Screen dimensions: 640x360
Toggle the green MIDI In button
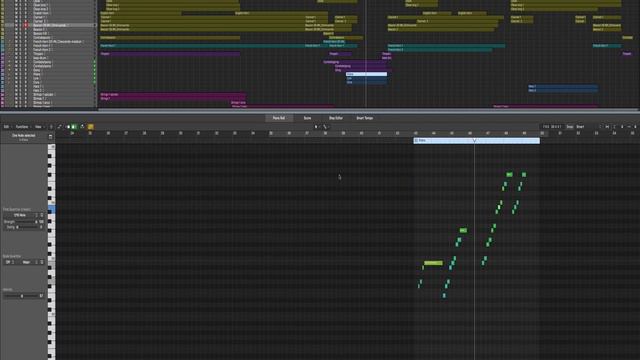point(73,127)
